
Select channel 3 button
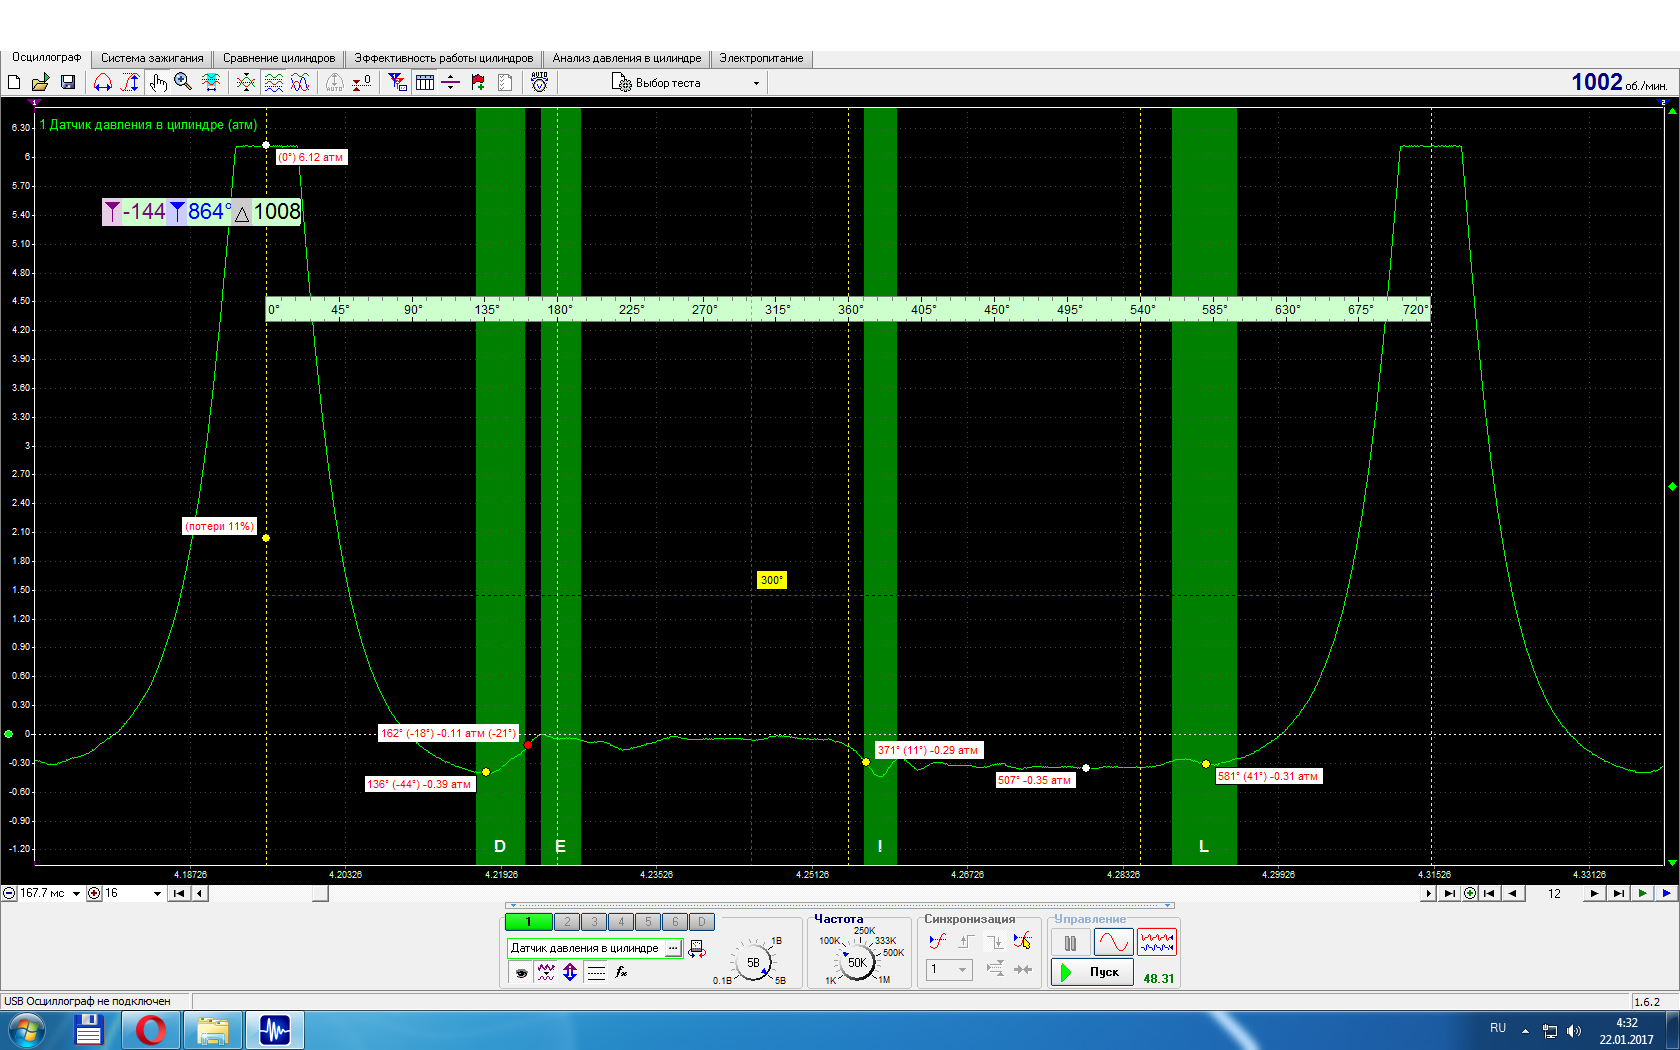point(594,922)
